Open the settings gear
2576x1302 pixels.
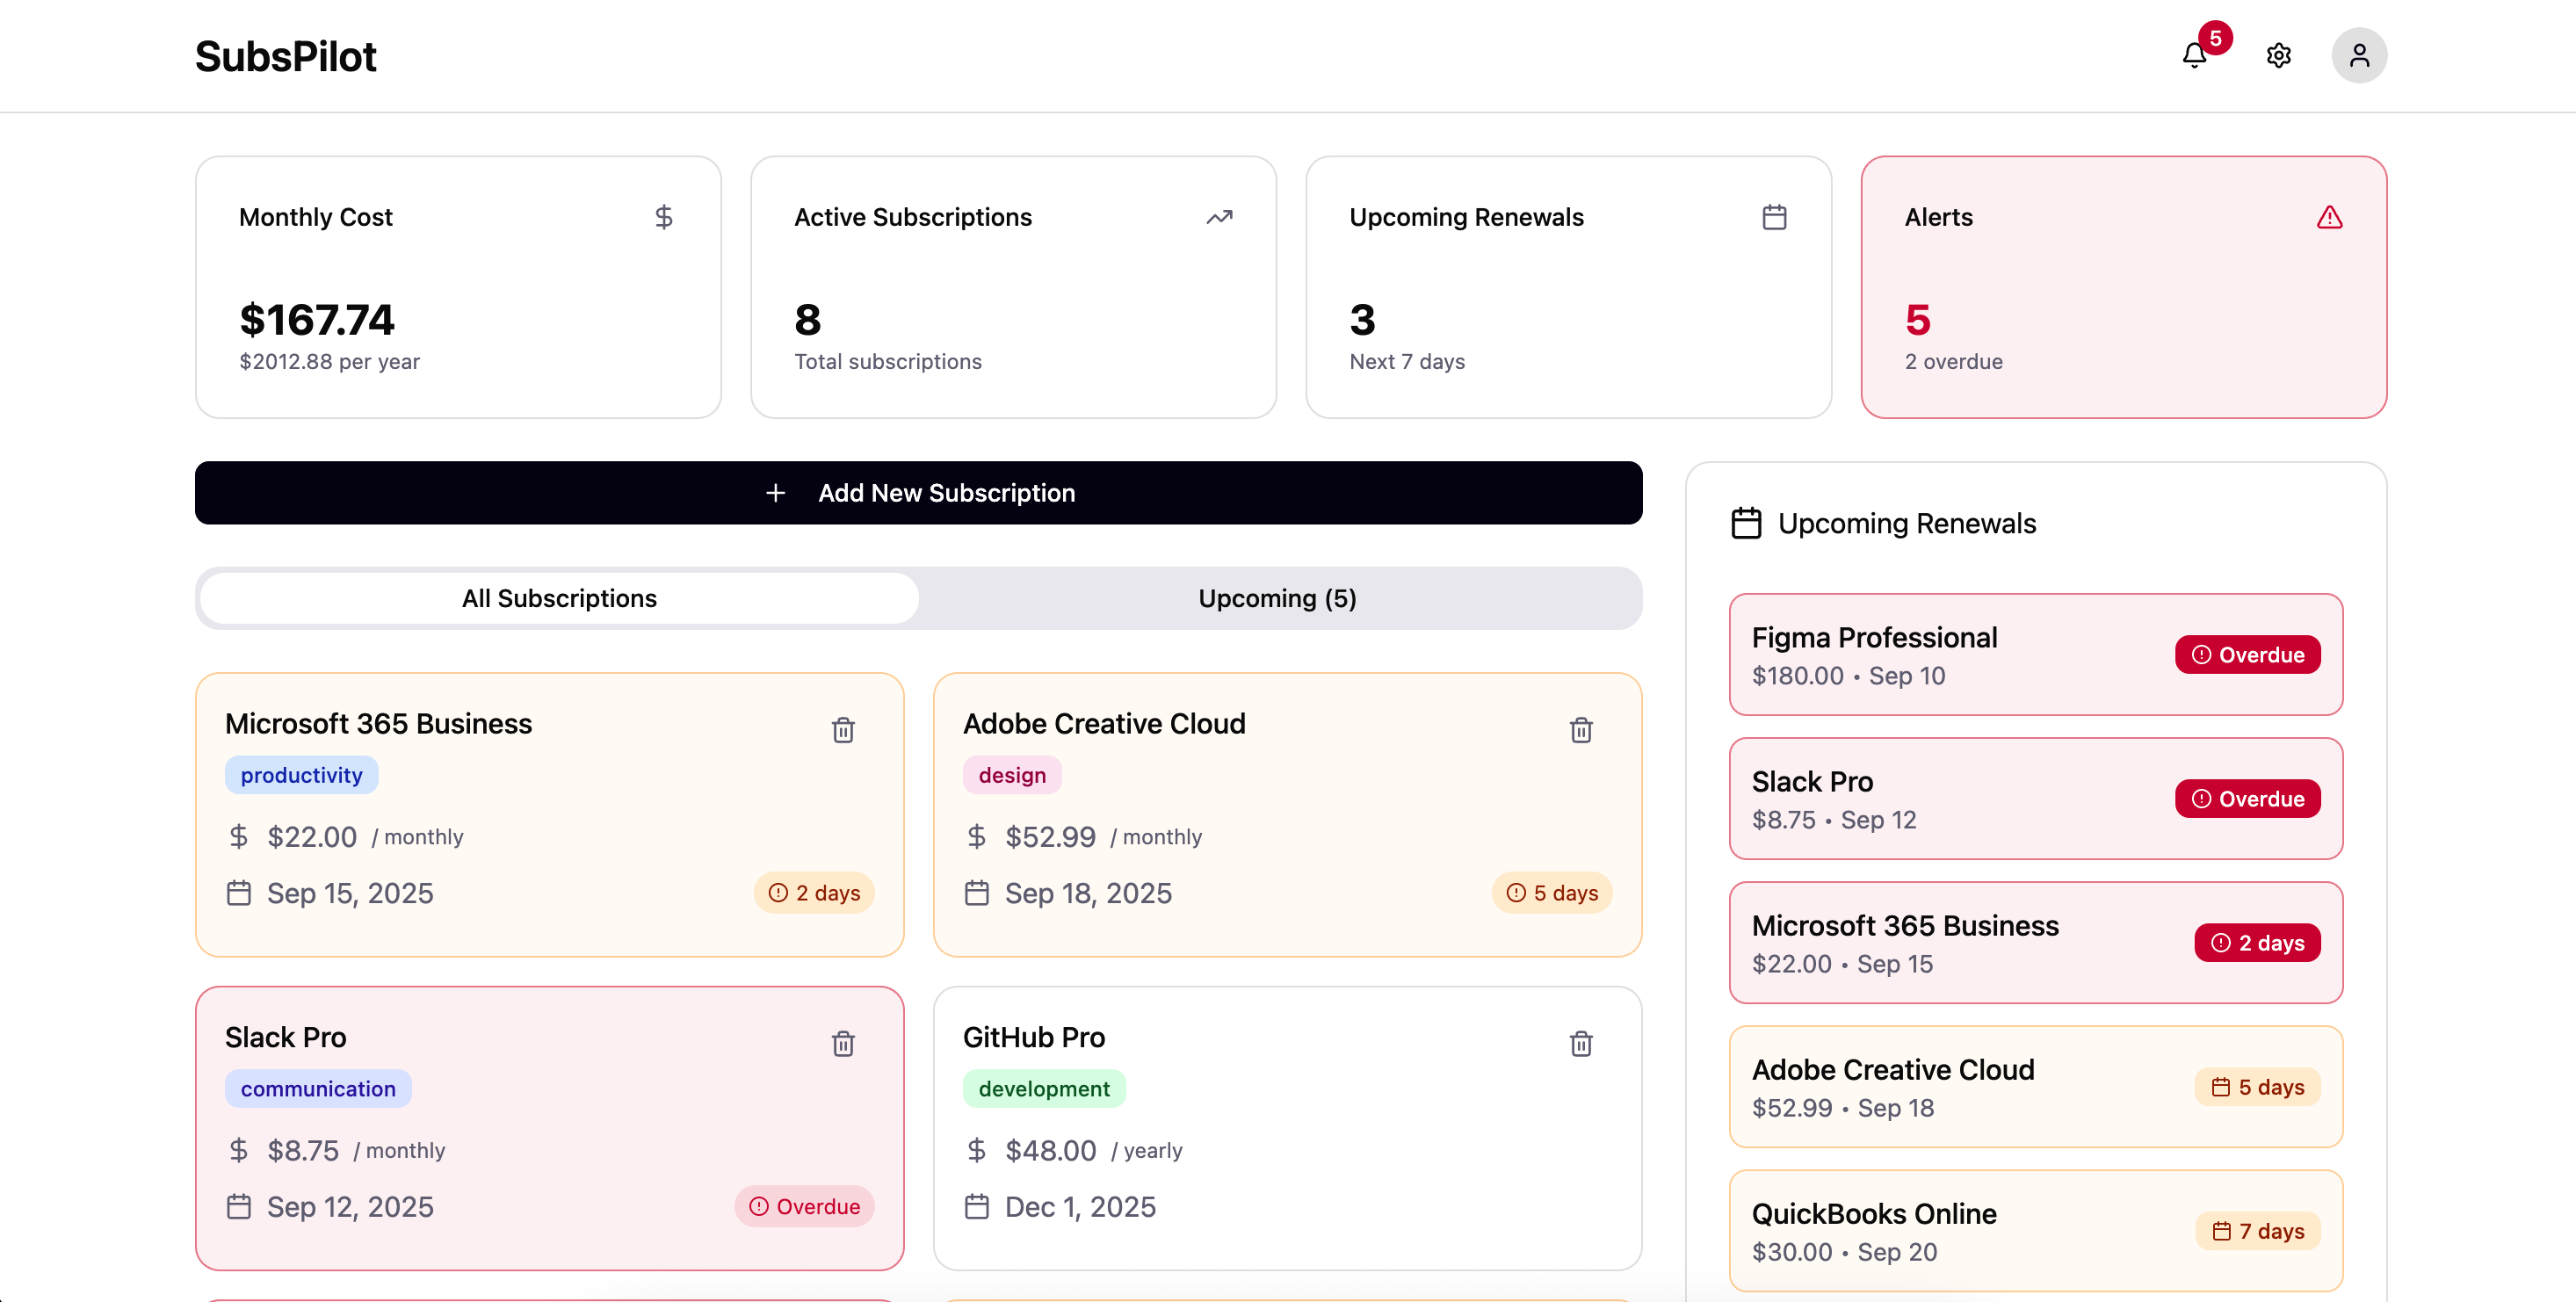2278,55
